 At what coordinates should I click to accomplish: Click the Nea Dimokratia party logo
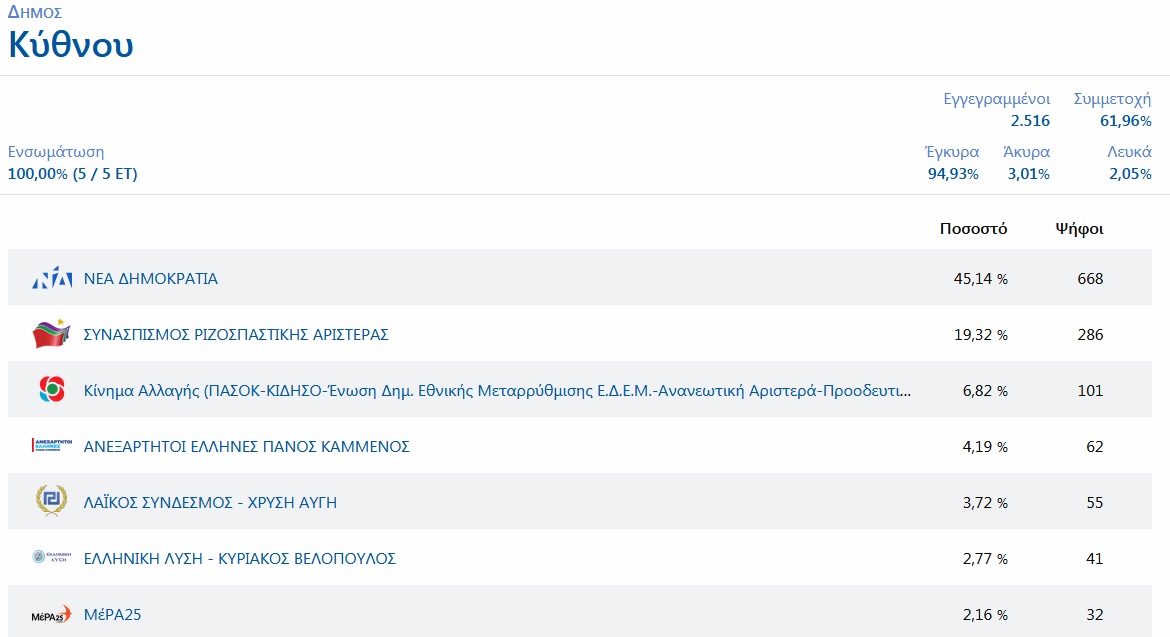pyautogui.click(x=52, y=279)
